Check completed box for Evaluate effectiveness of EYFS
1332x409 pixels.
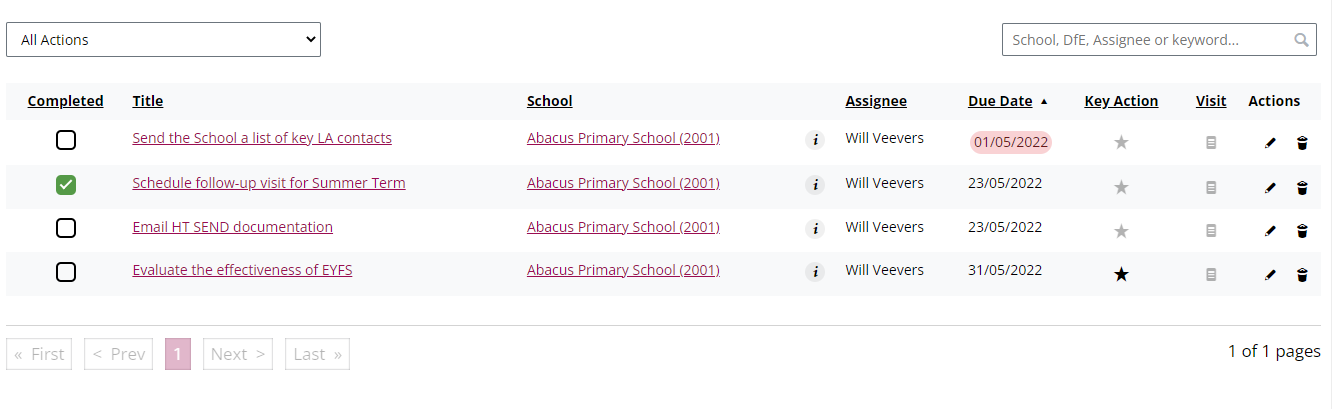pos(66,271)
